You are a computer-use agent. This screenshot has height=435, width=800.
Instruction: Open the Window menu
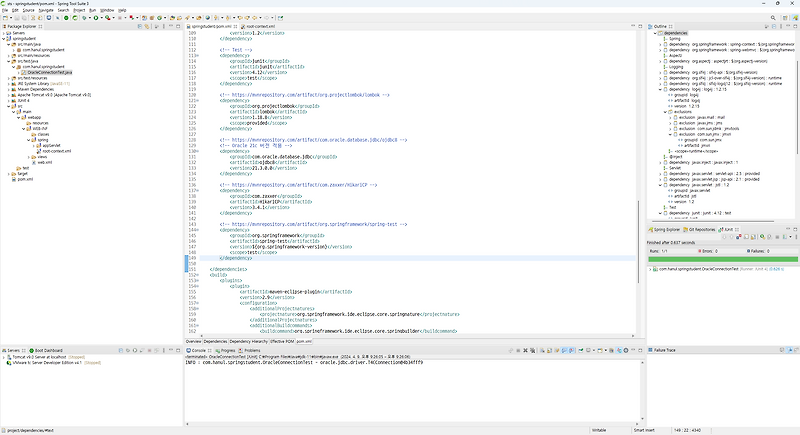[x=107, y=10]
